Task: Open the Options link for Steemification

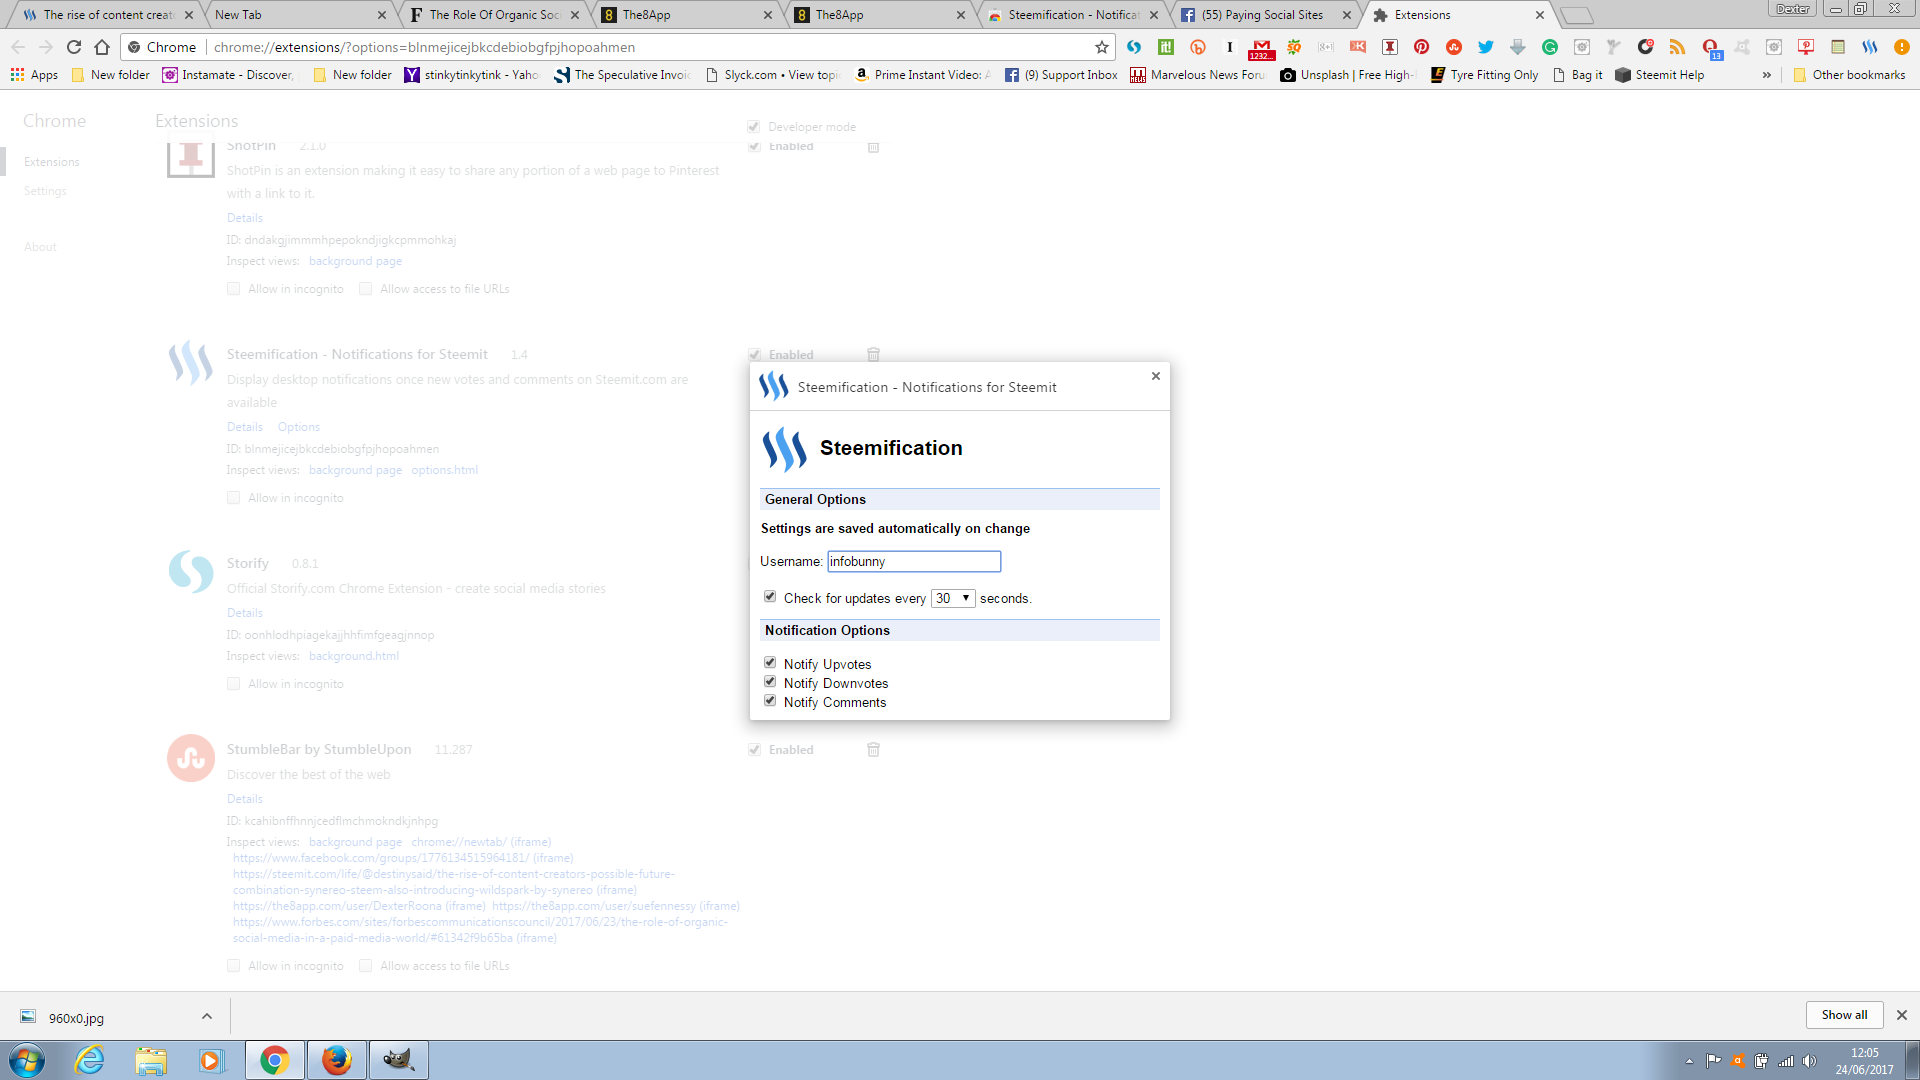Action: click(x=299, y=427)
